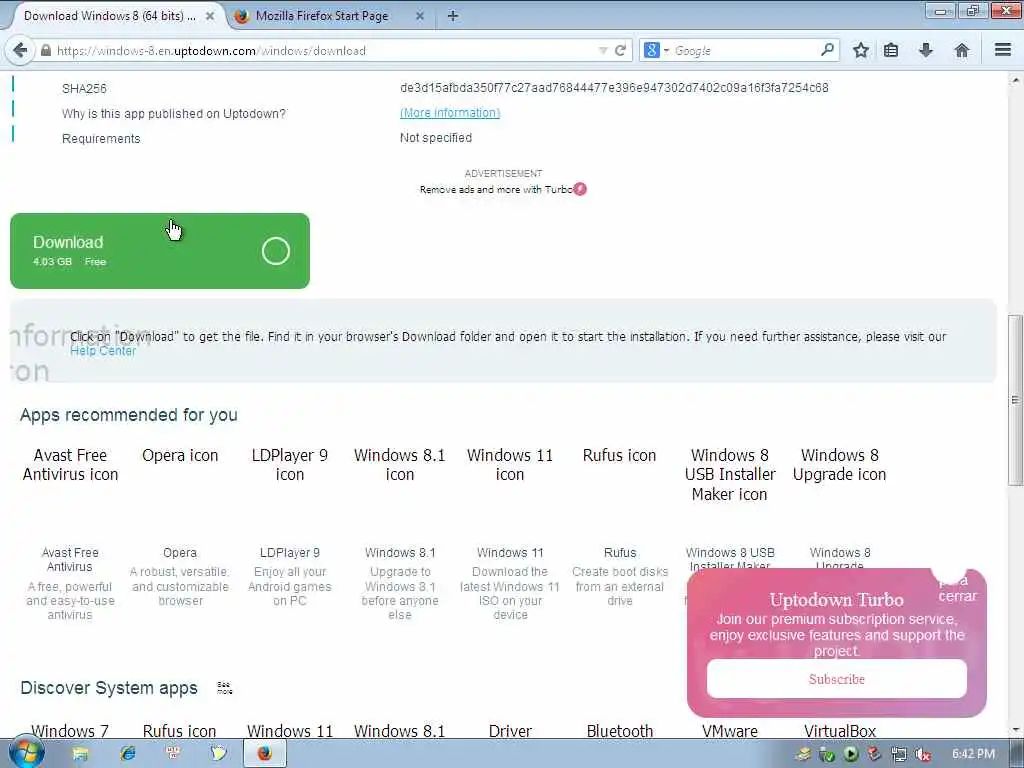Click the Firefox taskbar button

pos(264,754)
